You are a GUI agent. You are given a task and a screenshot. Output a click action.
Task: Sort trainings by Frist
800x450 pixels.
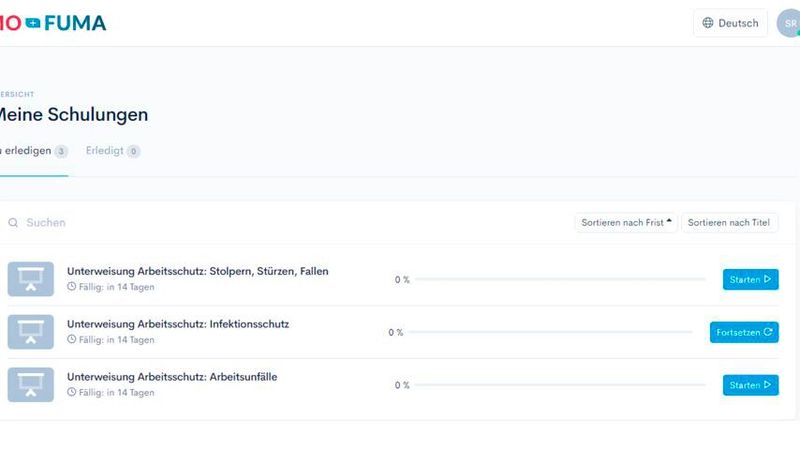[x=626, y=223]
